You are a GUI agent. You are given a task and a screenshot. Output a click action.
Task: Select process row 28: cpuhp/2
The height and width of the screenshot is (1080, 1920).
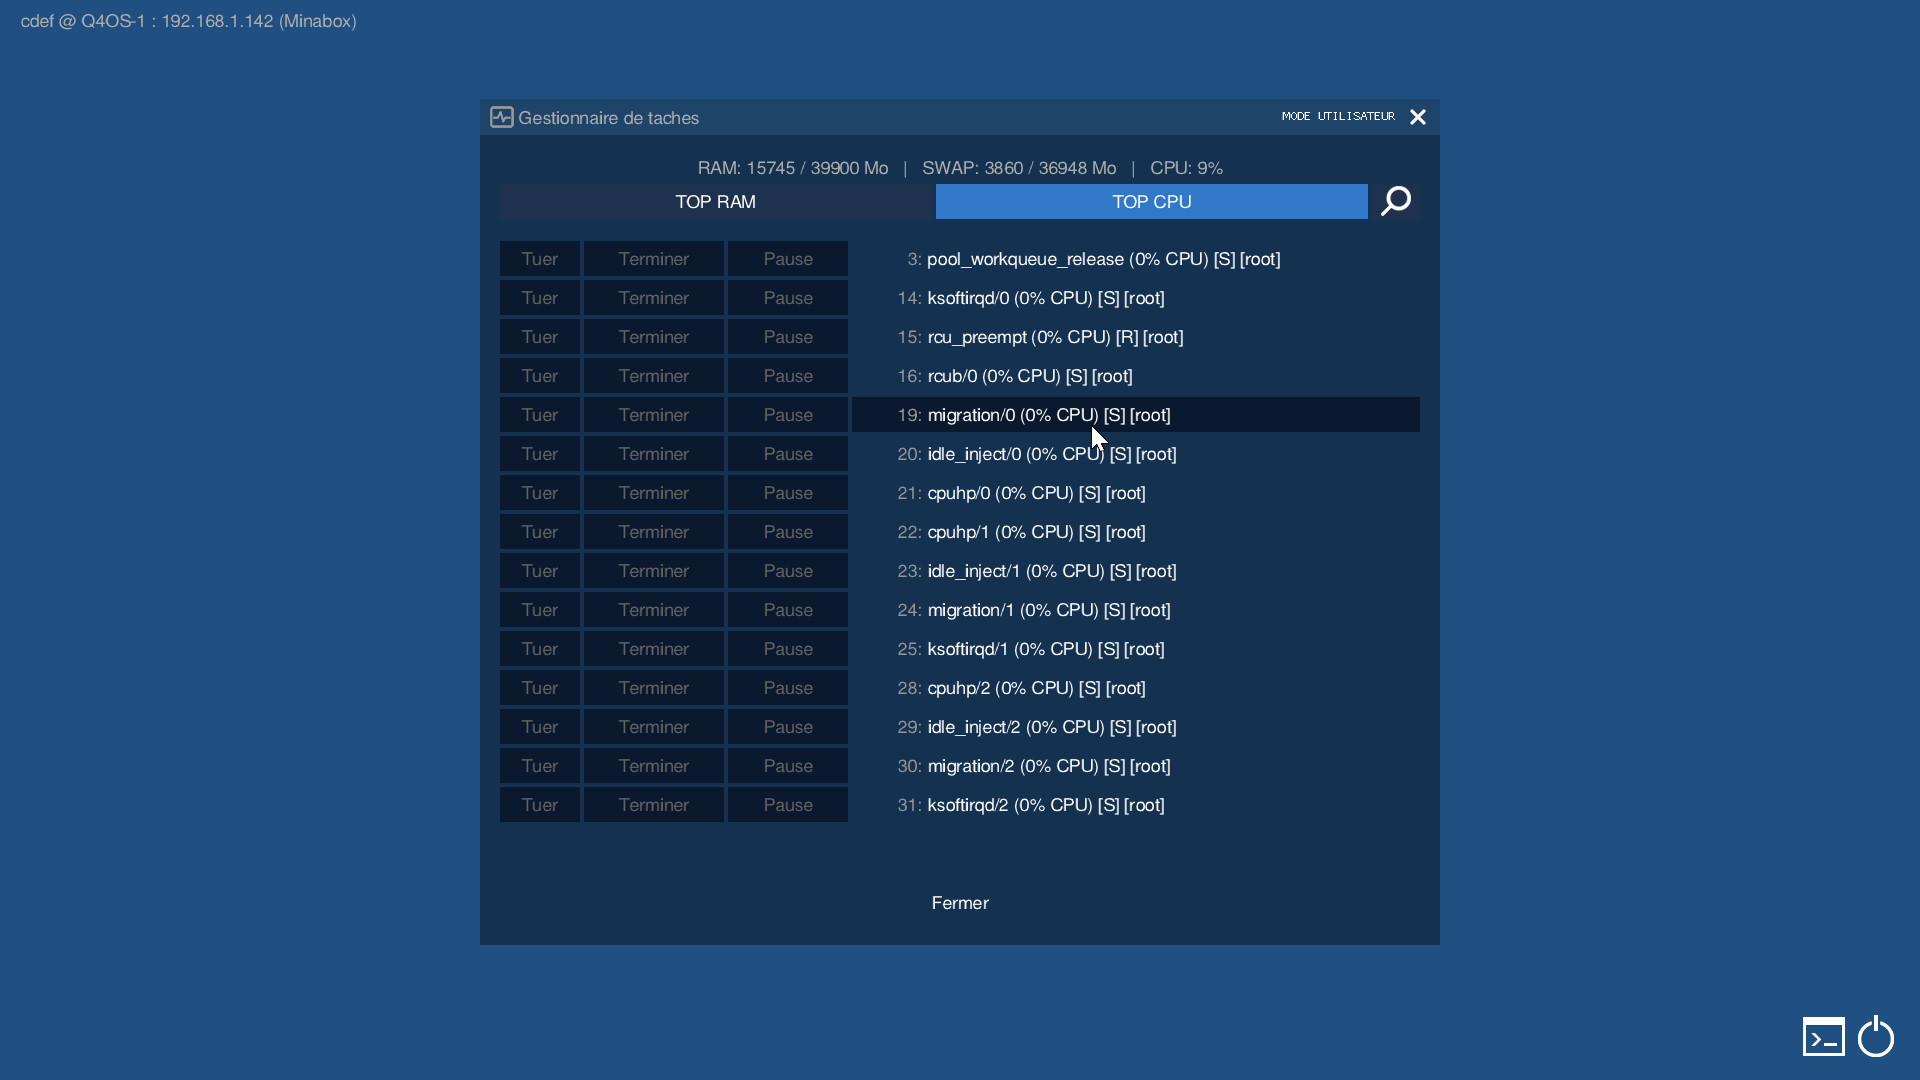(x=1136, y=688)
